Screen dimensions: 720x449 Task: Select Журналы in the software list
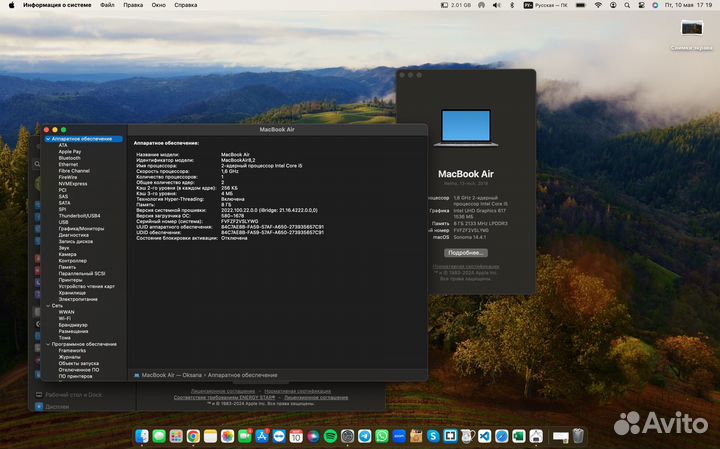69,357
